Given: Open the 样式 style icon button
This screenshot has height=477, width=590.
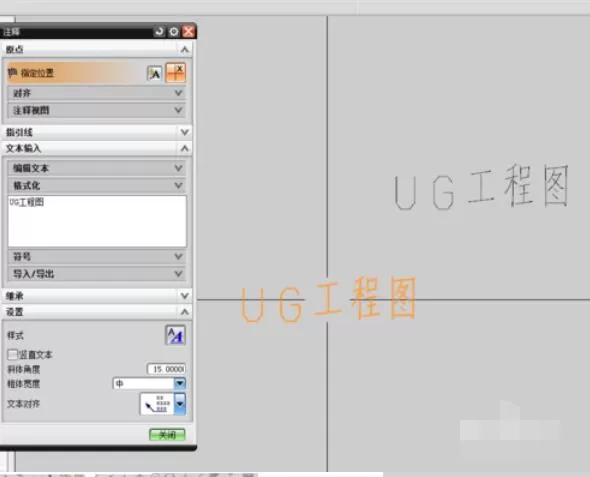Looking at the screenshot, I should click(175, 335).
